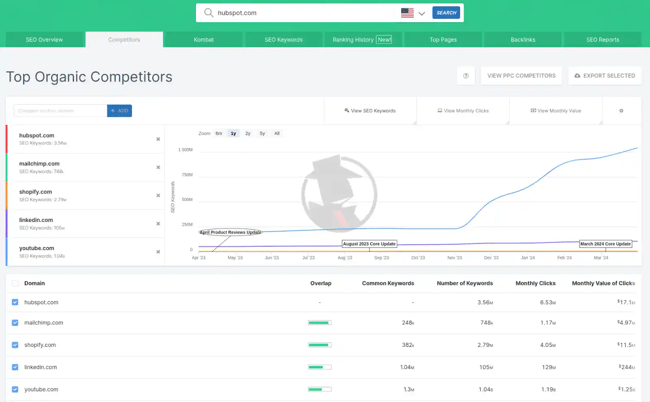Expand the View SEO Keywords chart option
Image resolution: width=650 pixels, height=402 pixels.
coord(370,111)
